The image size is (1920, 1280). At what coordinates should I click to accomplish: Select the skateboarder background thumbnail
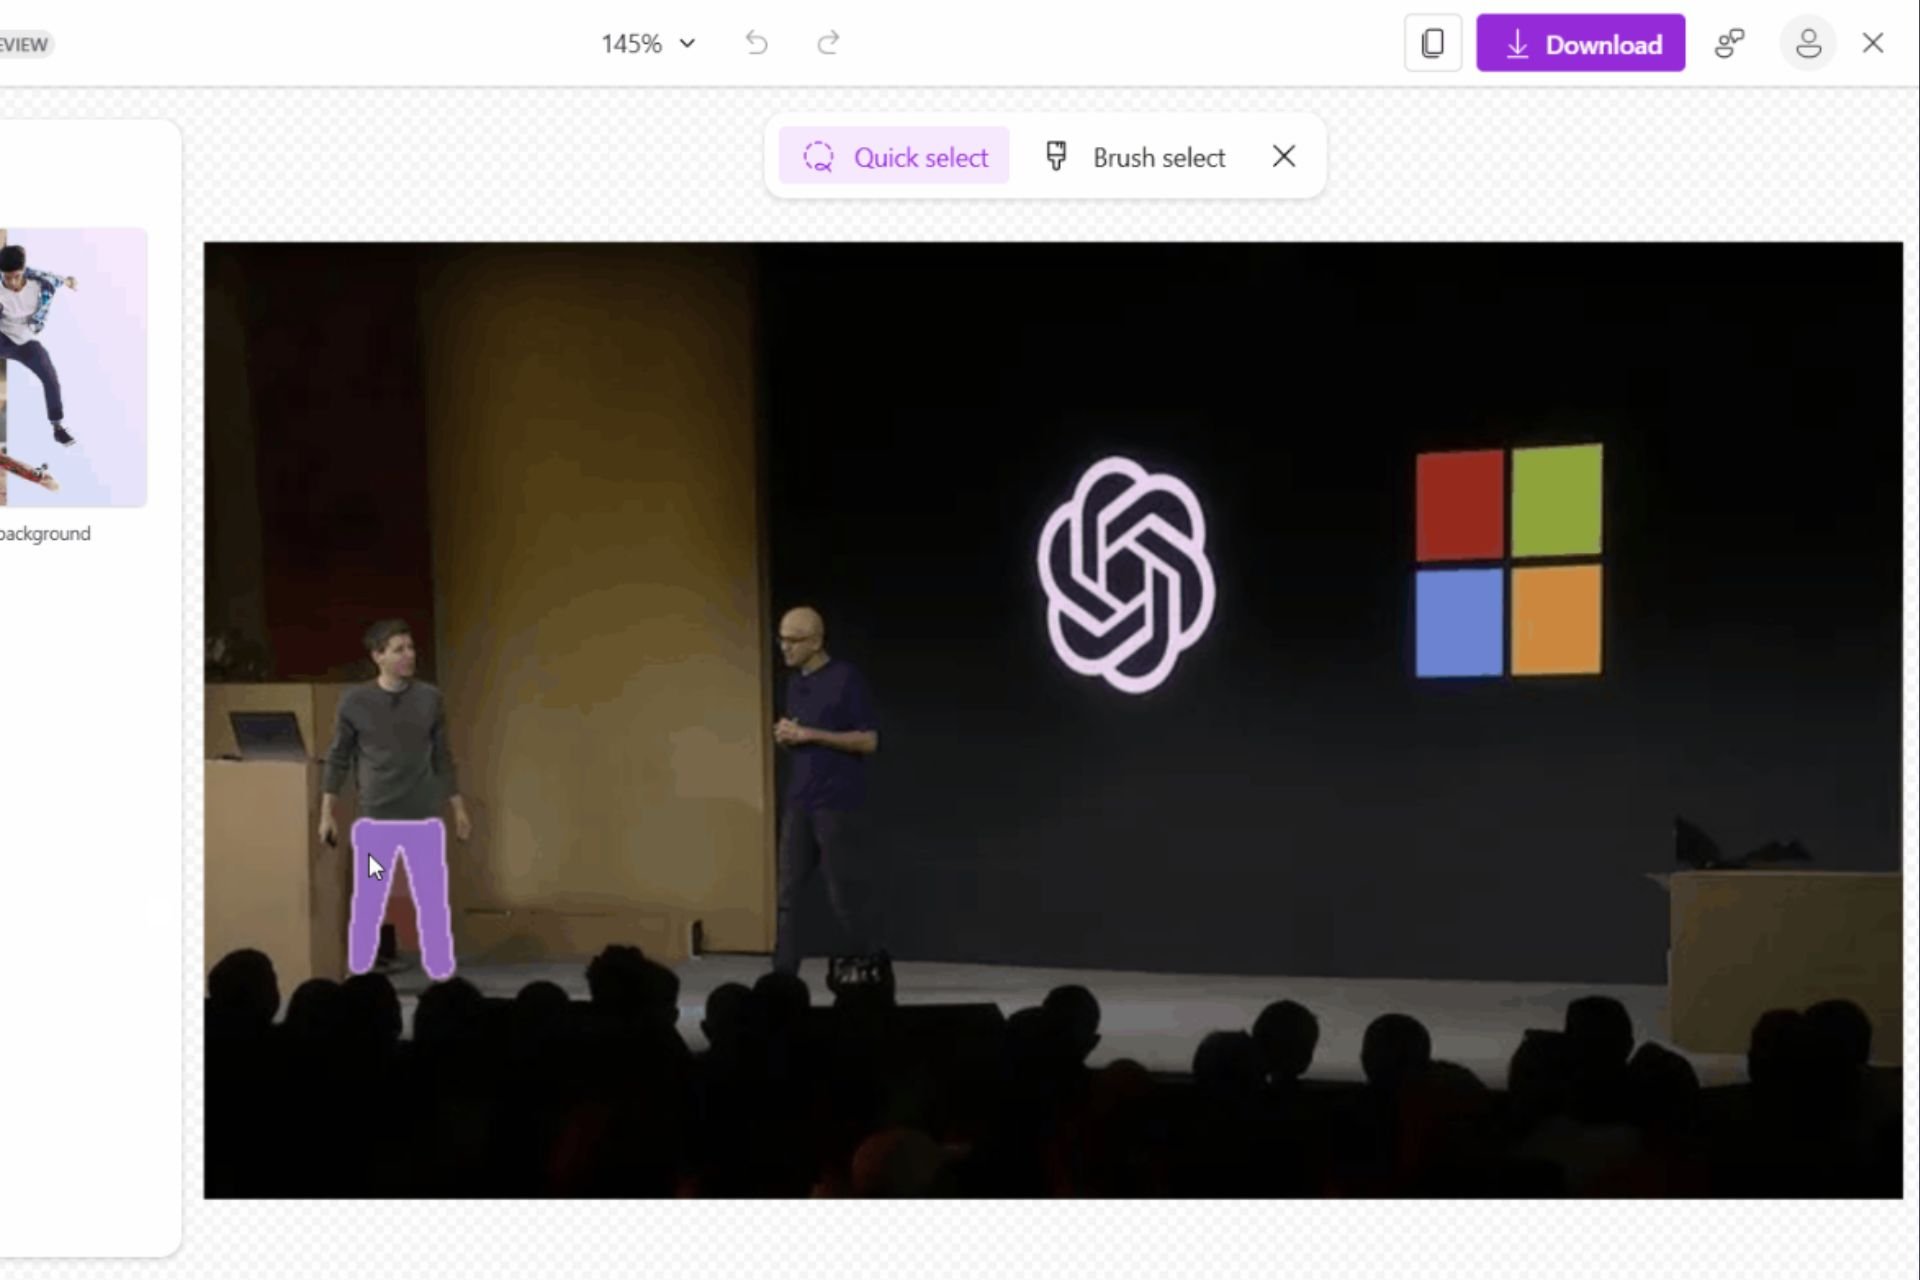coord(73,367)
